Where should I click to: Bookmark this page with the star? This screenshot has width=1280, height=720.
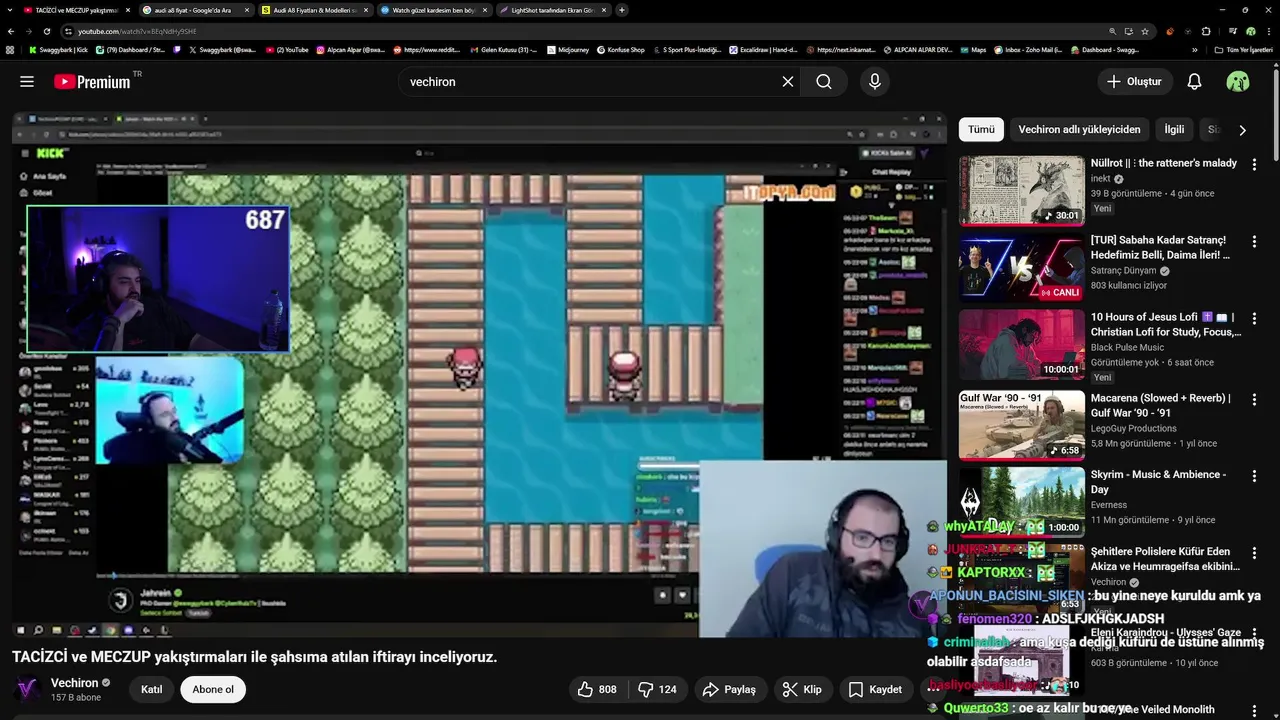tap(1145, 31)
